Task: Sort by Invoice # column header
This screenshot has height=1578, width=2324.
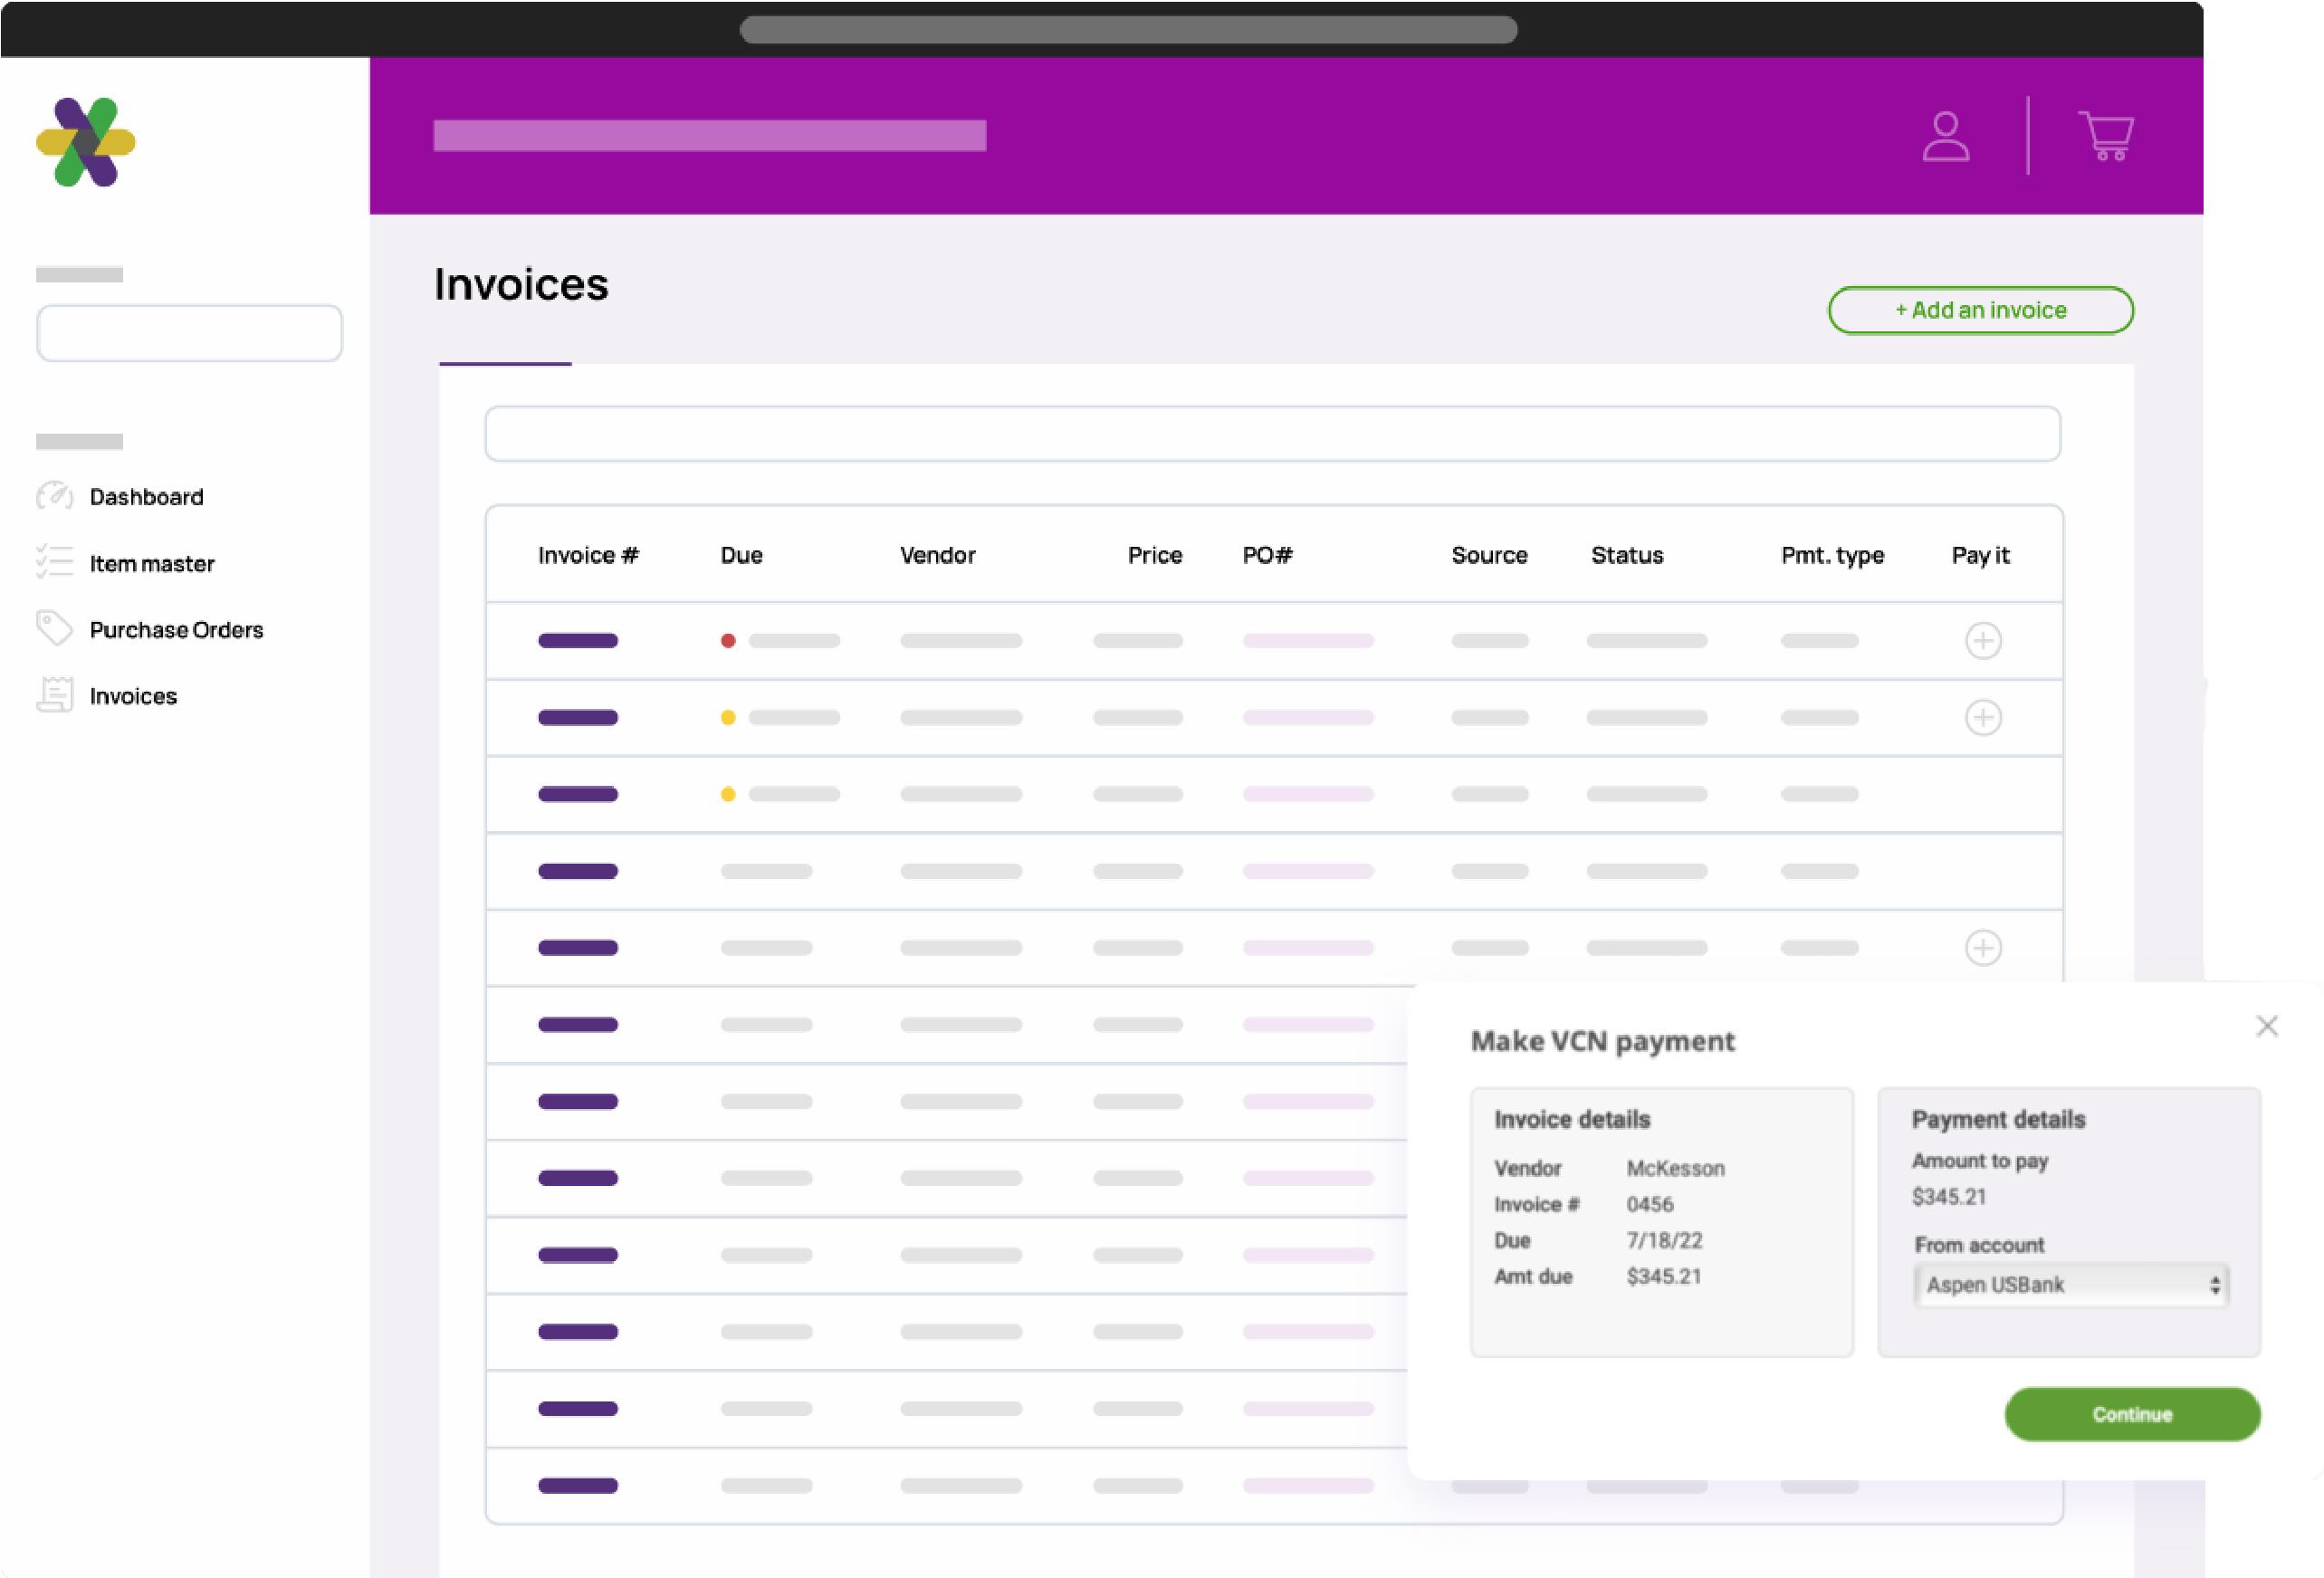Action: coord(588,555)
